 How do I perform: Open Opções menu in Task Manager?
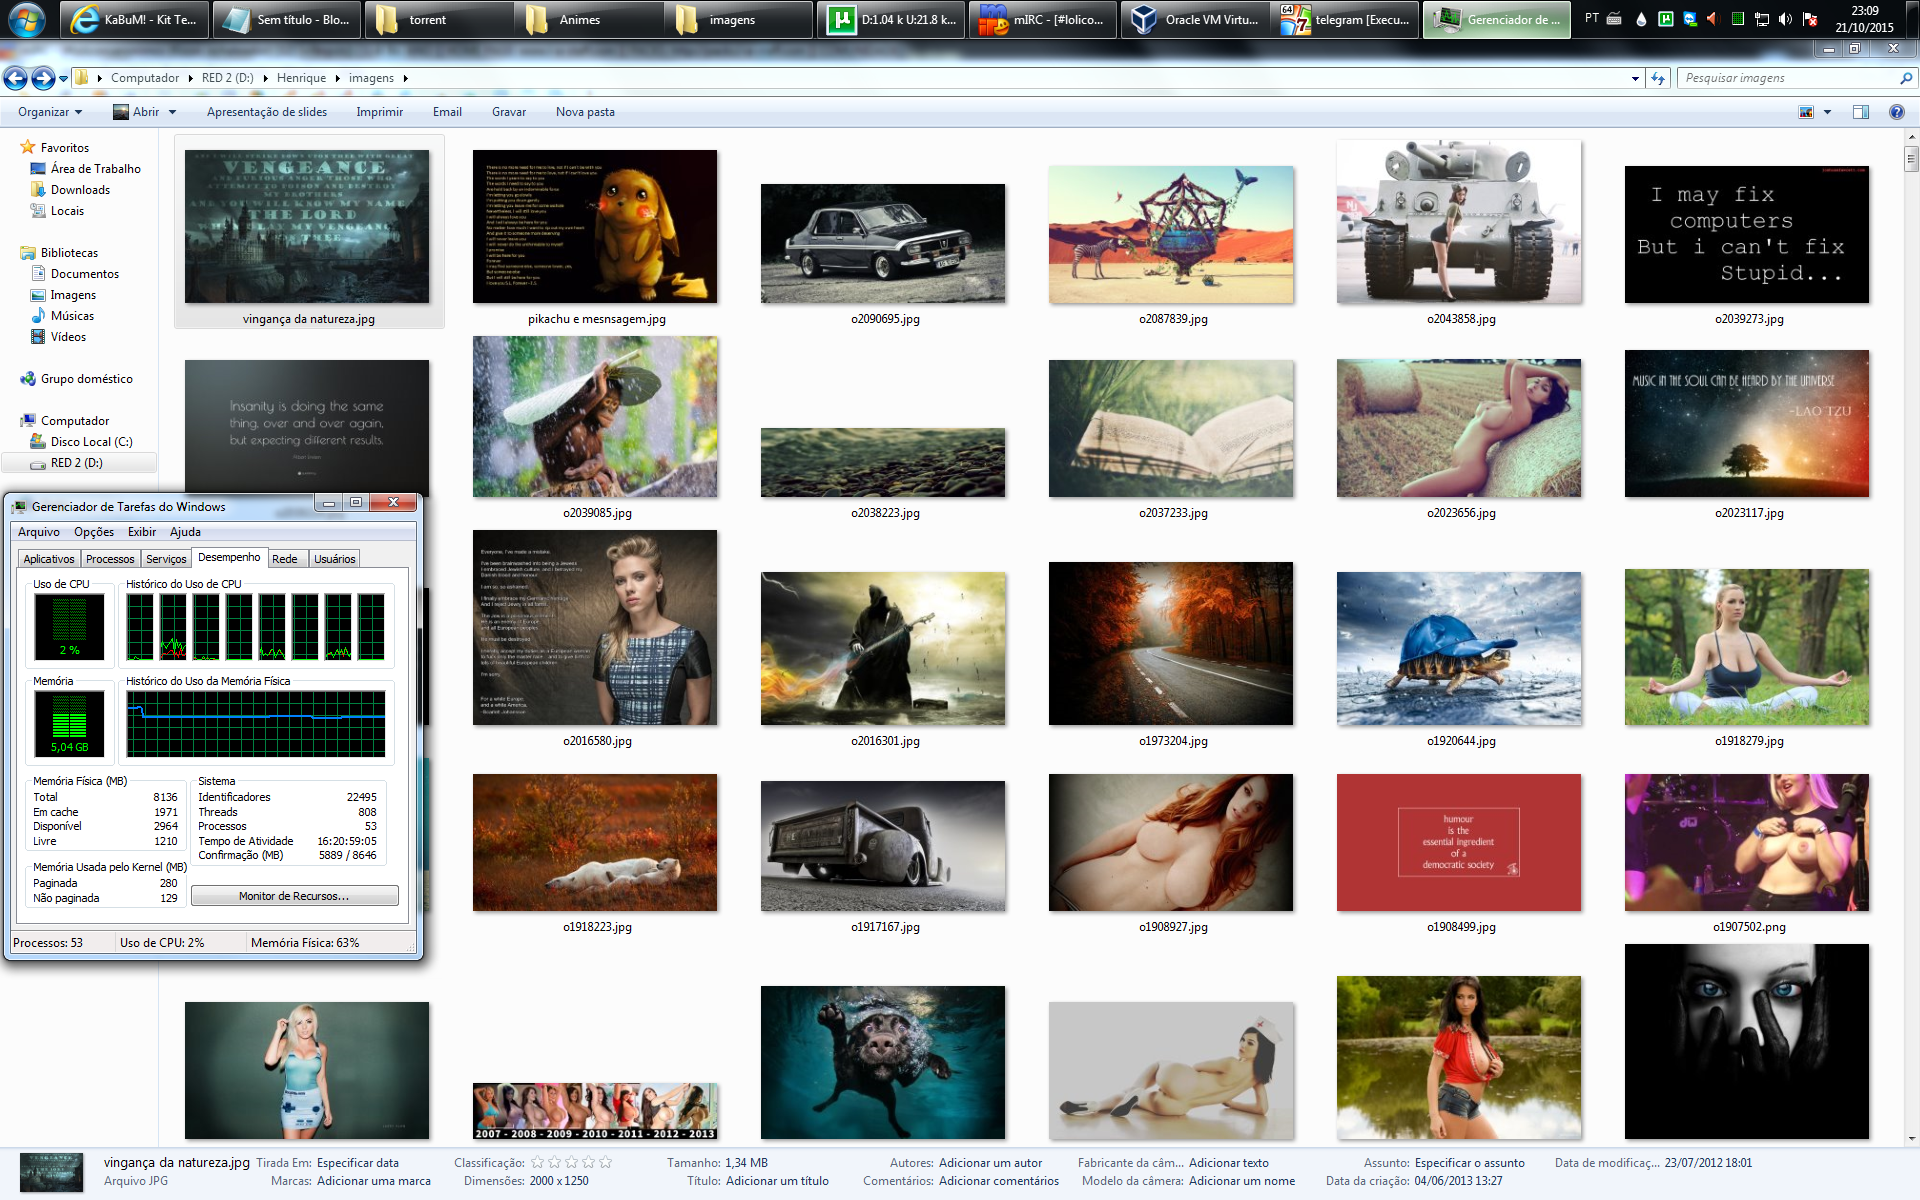coord(94,532)
